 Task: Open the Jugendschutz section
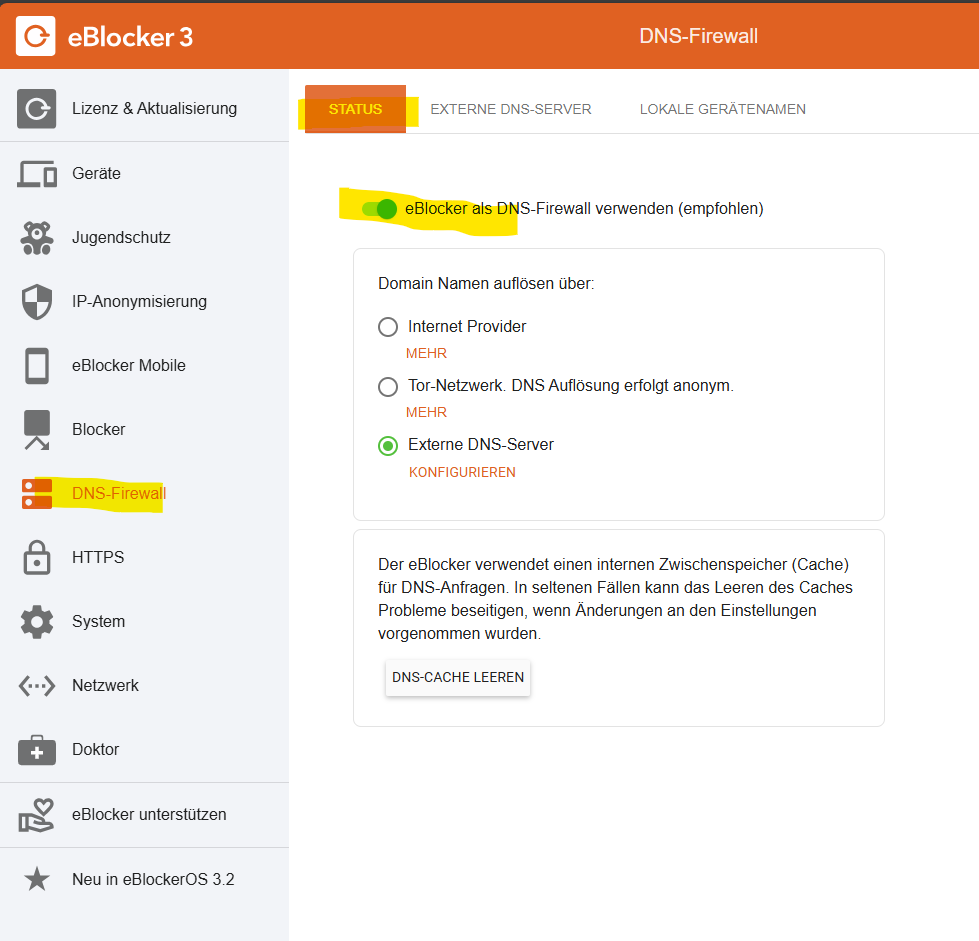[x=121, y=238]
